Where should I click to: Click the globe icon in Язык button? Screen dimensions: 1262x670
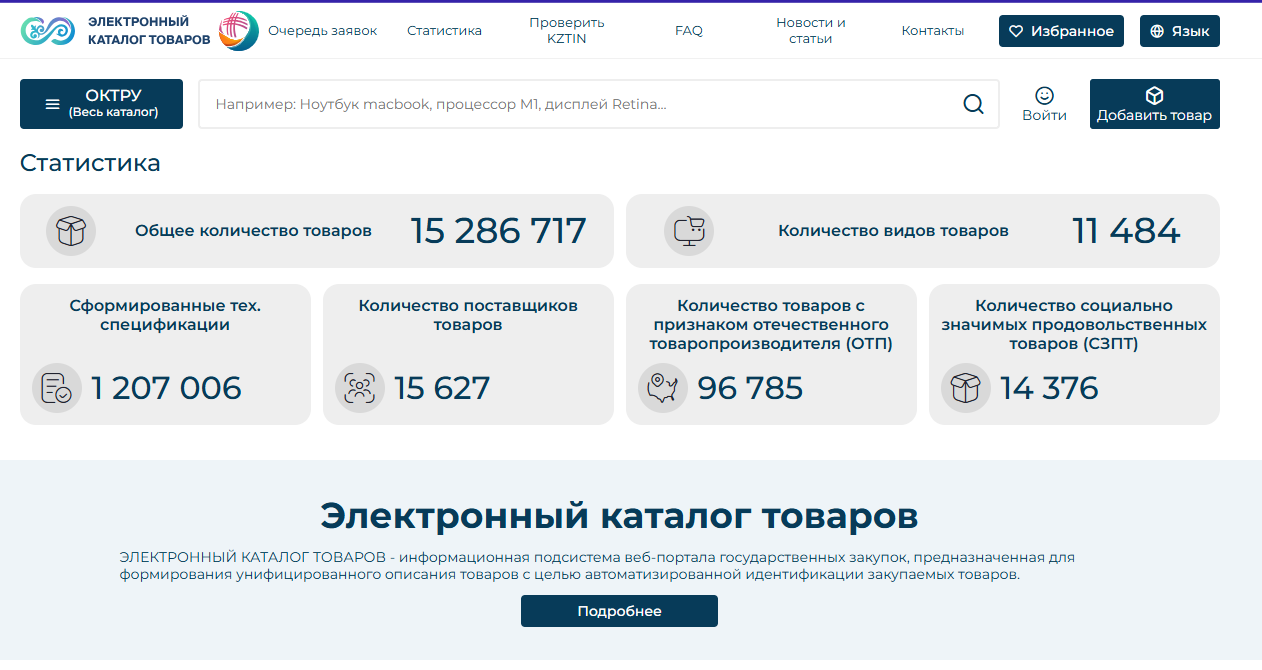[1155, 30]
